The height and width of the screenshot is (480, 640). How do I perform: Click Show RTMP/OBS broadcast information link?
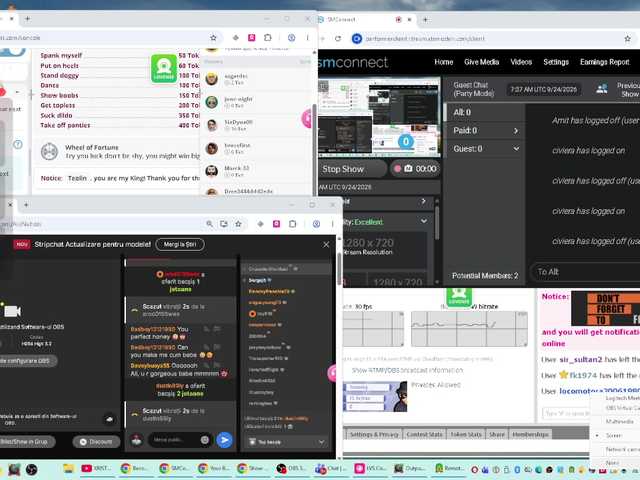(x=407, y=370)
